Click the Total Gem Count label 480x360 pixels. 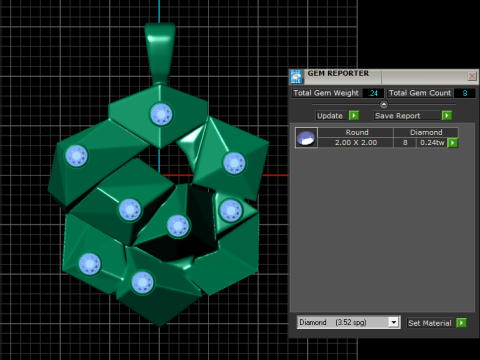[420, 93]
